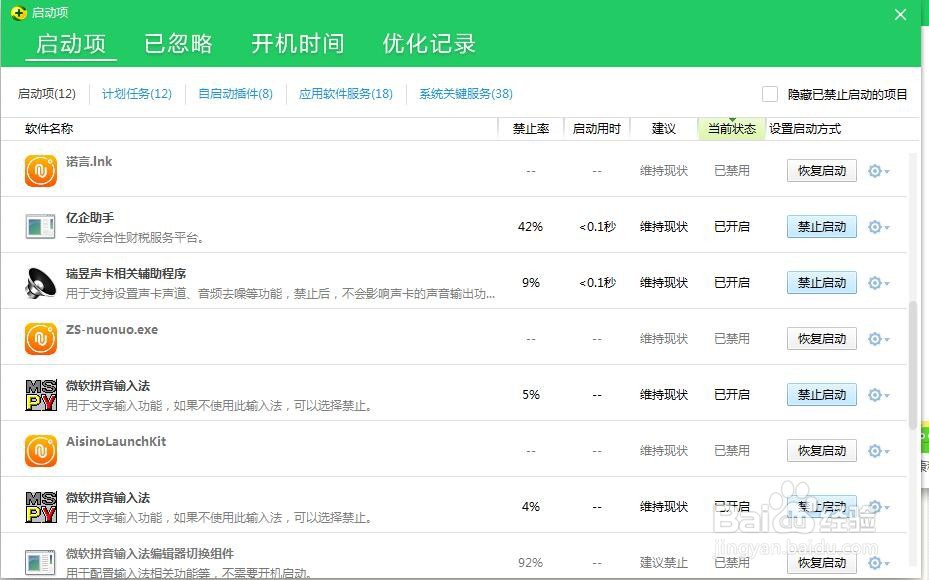Switch to the 启动项 main tab

click(71, 44)
